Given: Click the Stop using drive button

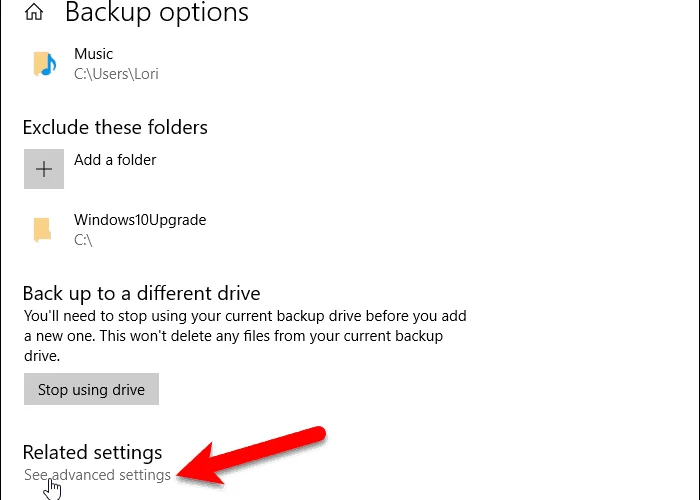Looking at the screenshot, I should pyautogui.click(x=92, y=389).
